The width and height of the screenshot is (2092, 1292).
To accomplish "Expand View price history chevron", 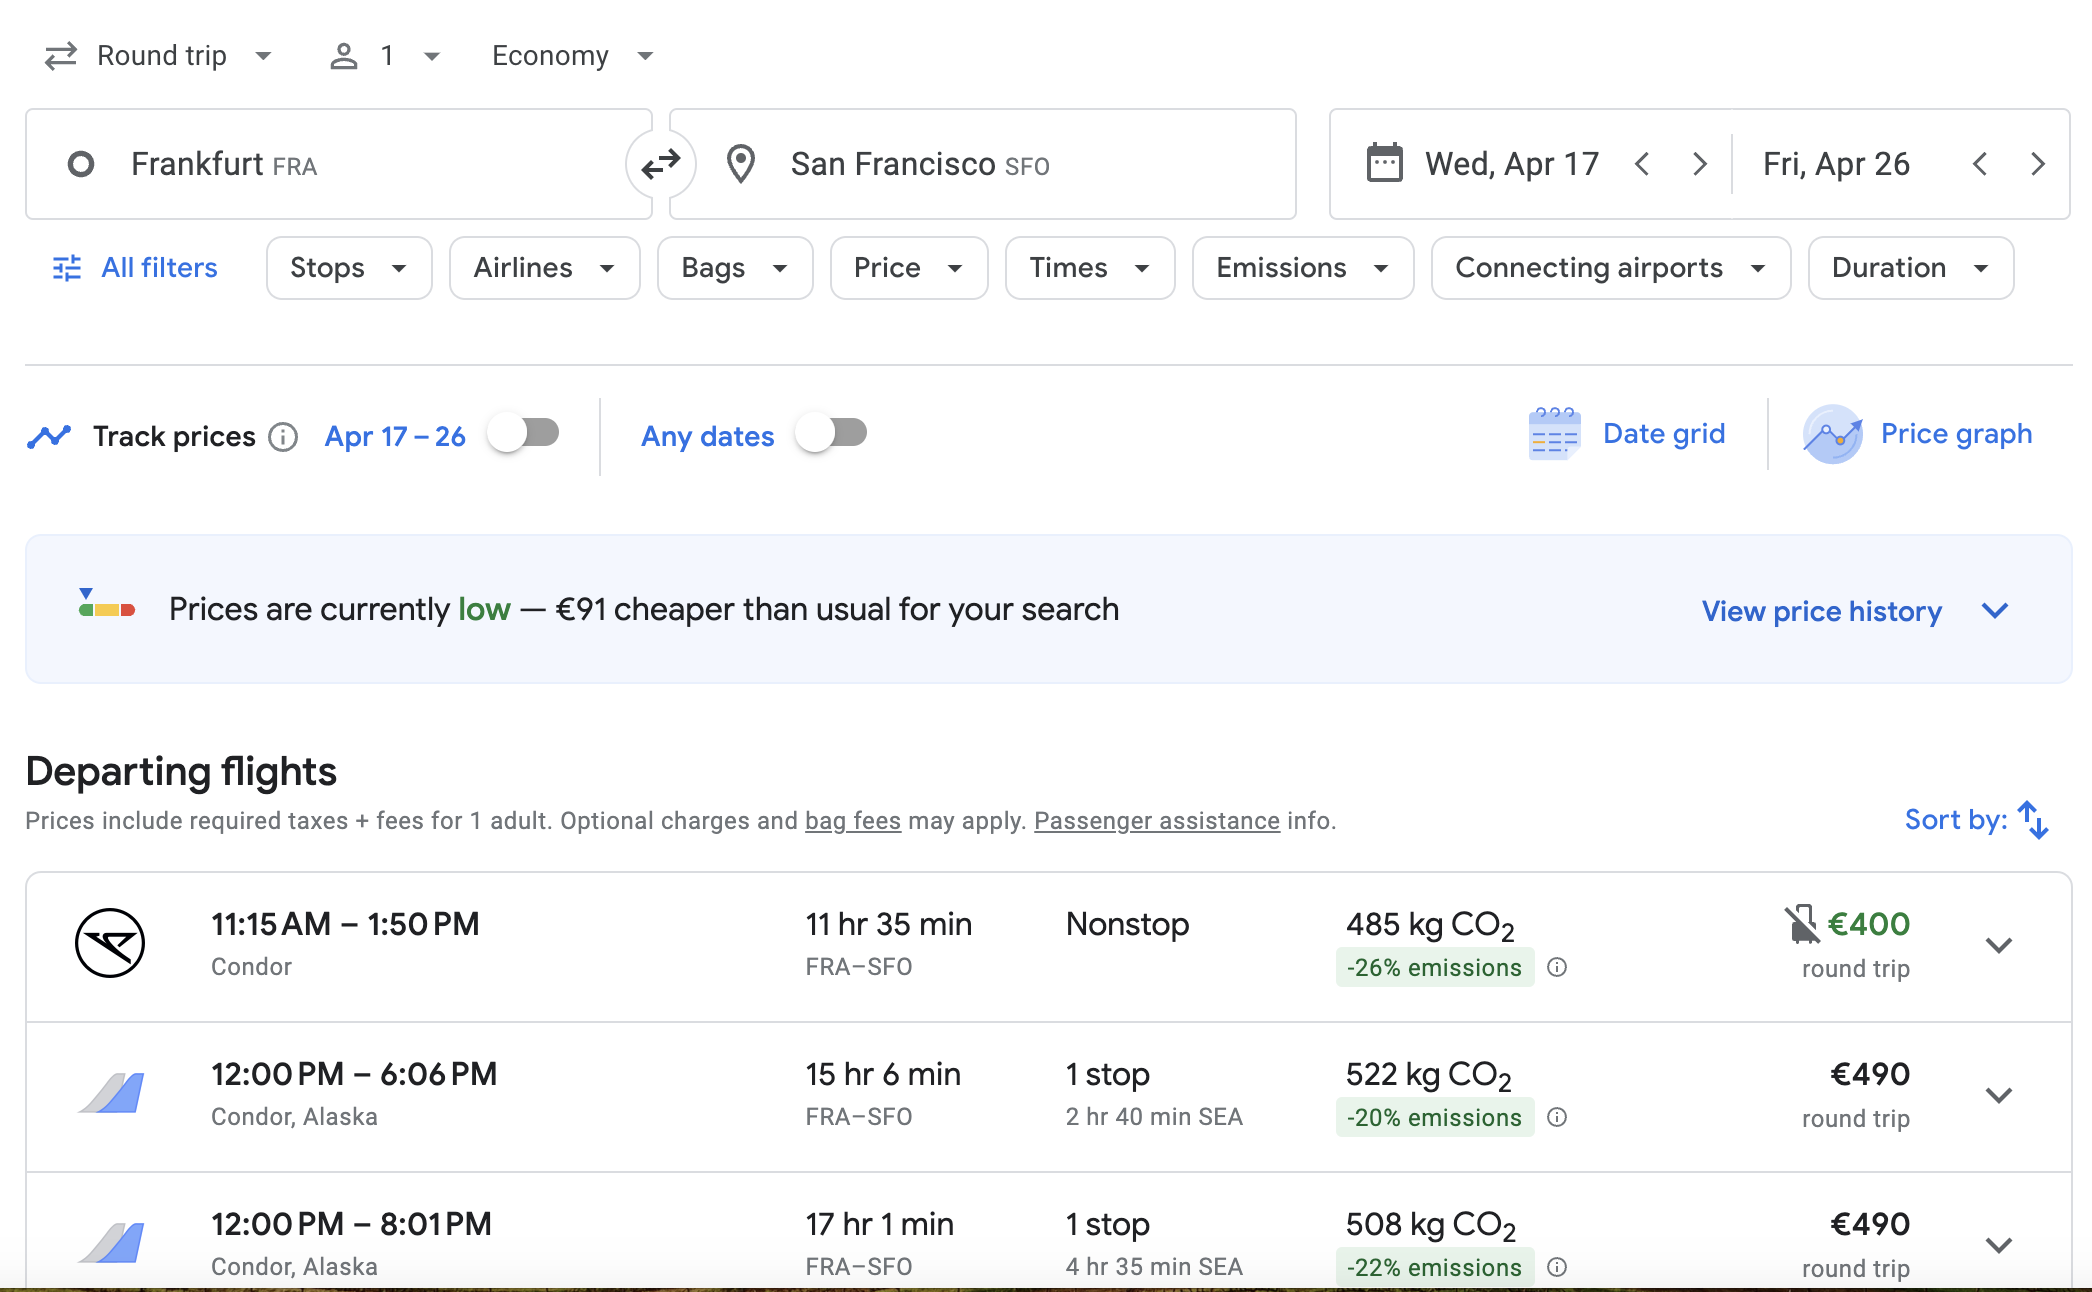I will 1995,610.
